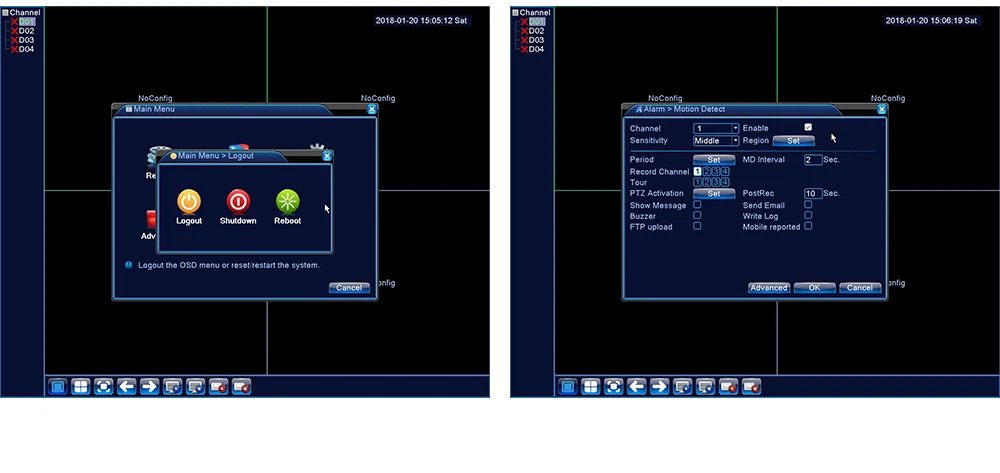Toggle the Enable checkbox for motion detect
1000x473 pixels.
point(808,127)
